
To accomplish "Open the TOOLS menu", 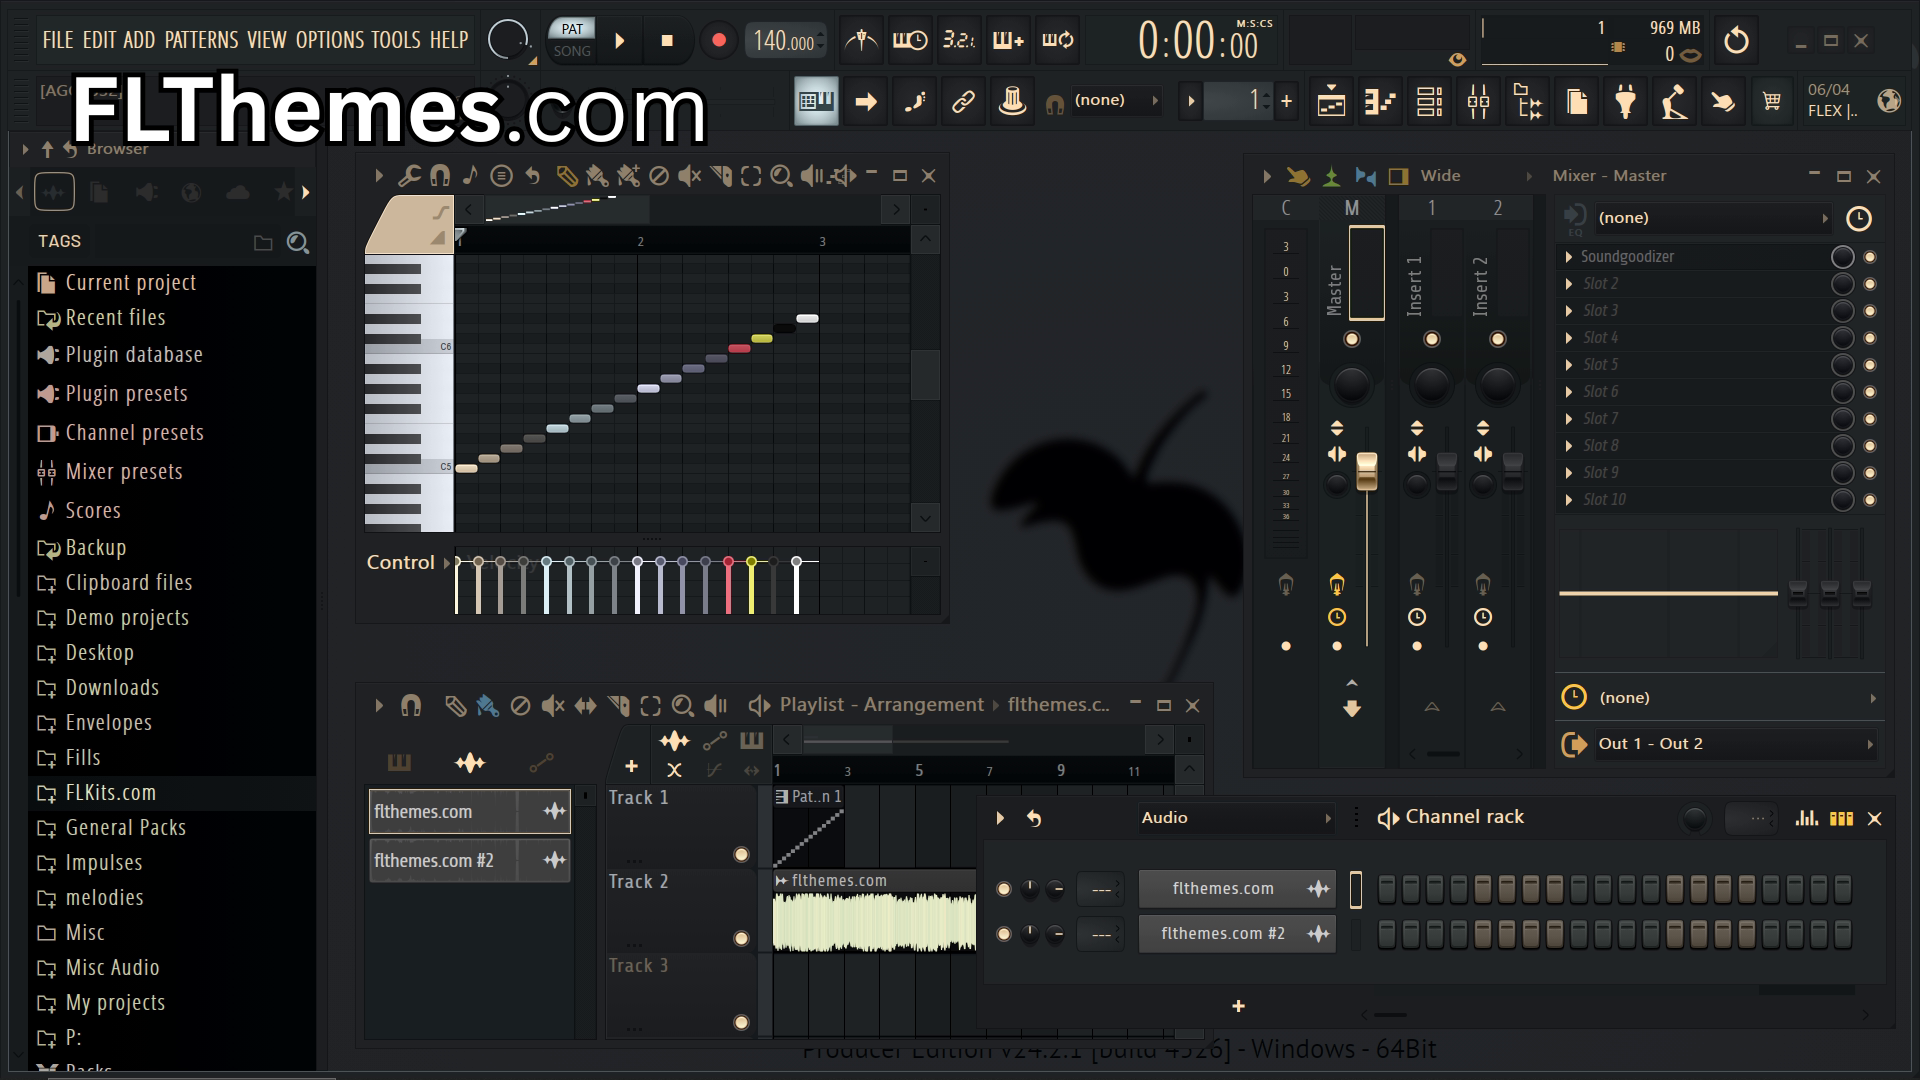I will pos(396,40).
